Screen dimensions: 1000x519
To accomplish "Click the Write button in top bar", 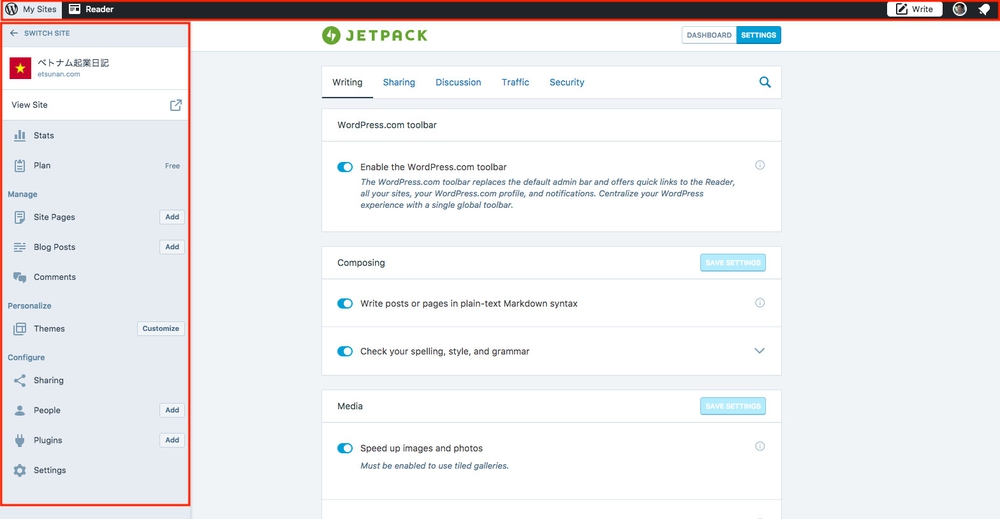I will [915, 9].
